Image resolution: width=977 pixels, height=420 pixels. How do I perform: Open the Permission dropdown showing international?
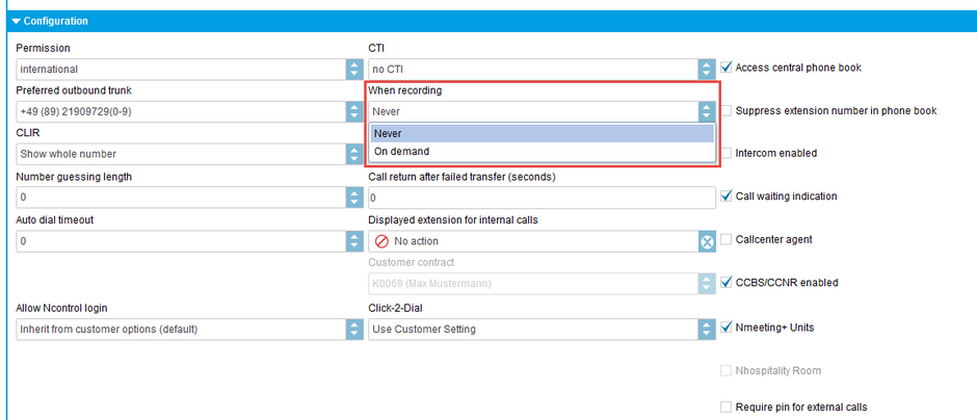(x=189, y=69)
